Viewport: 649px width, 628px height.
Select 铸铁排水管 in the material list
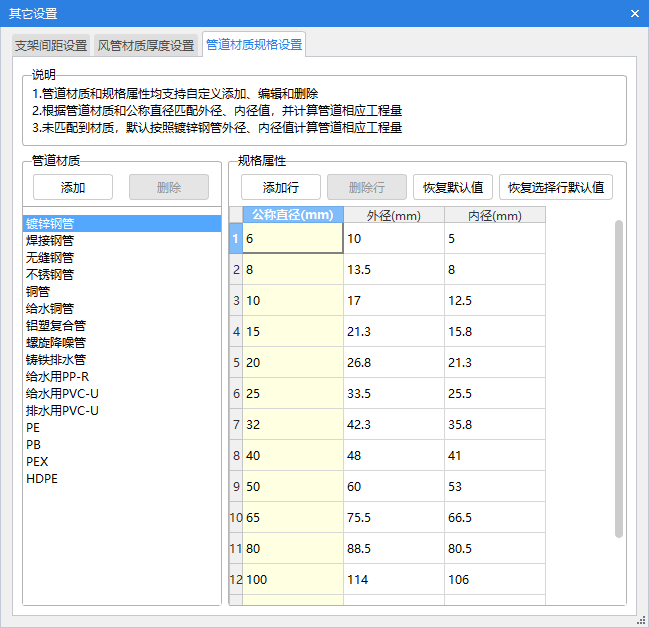[x=56, y=360]
